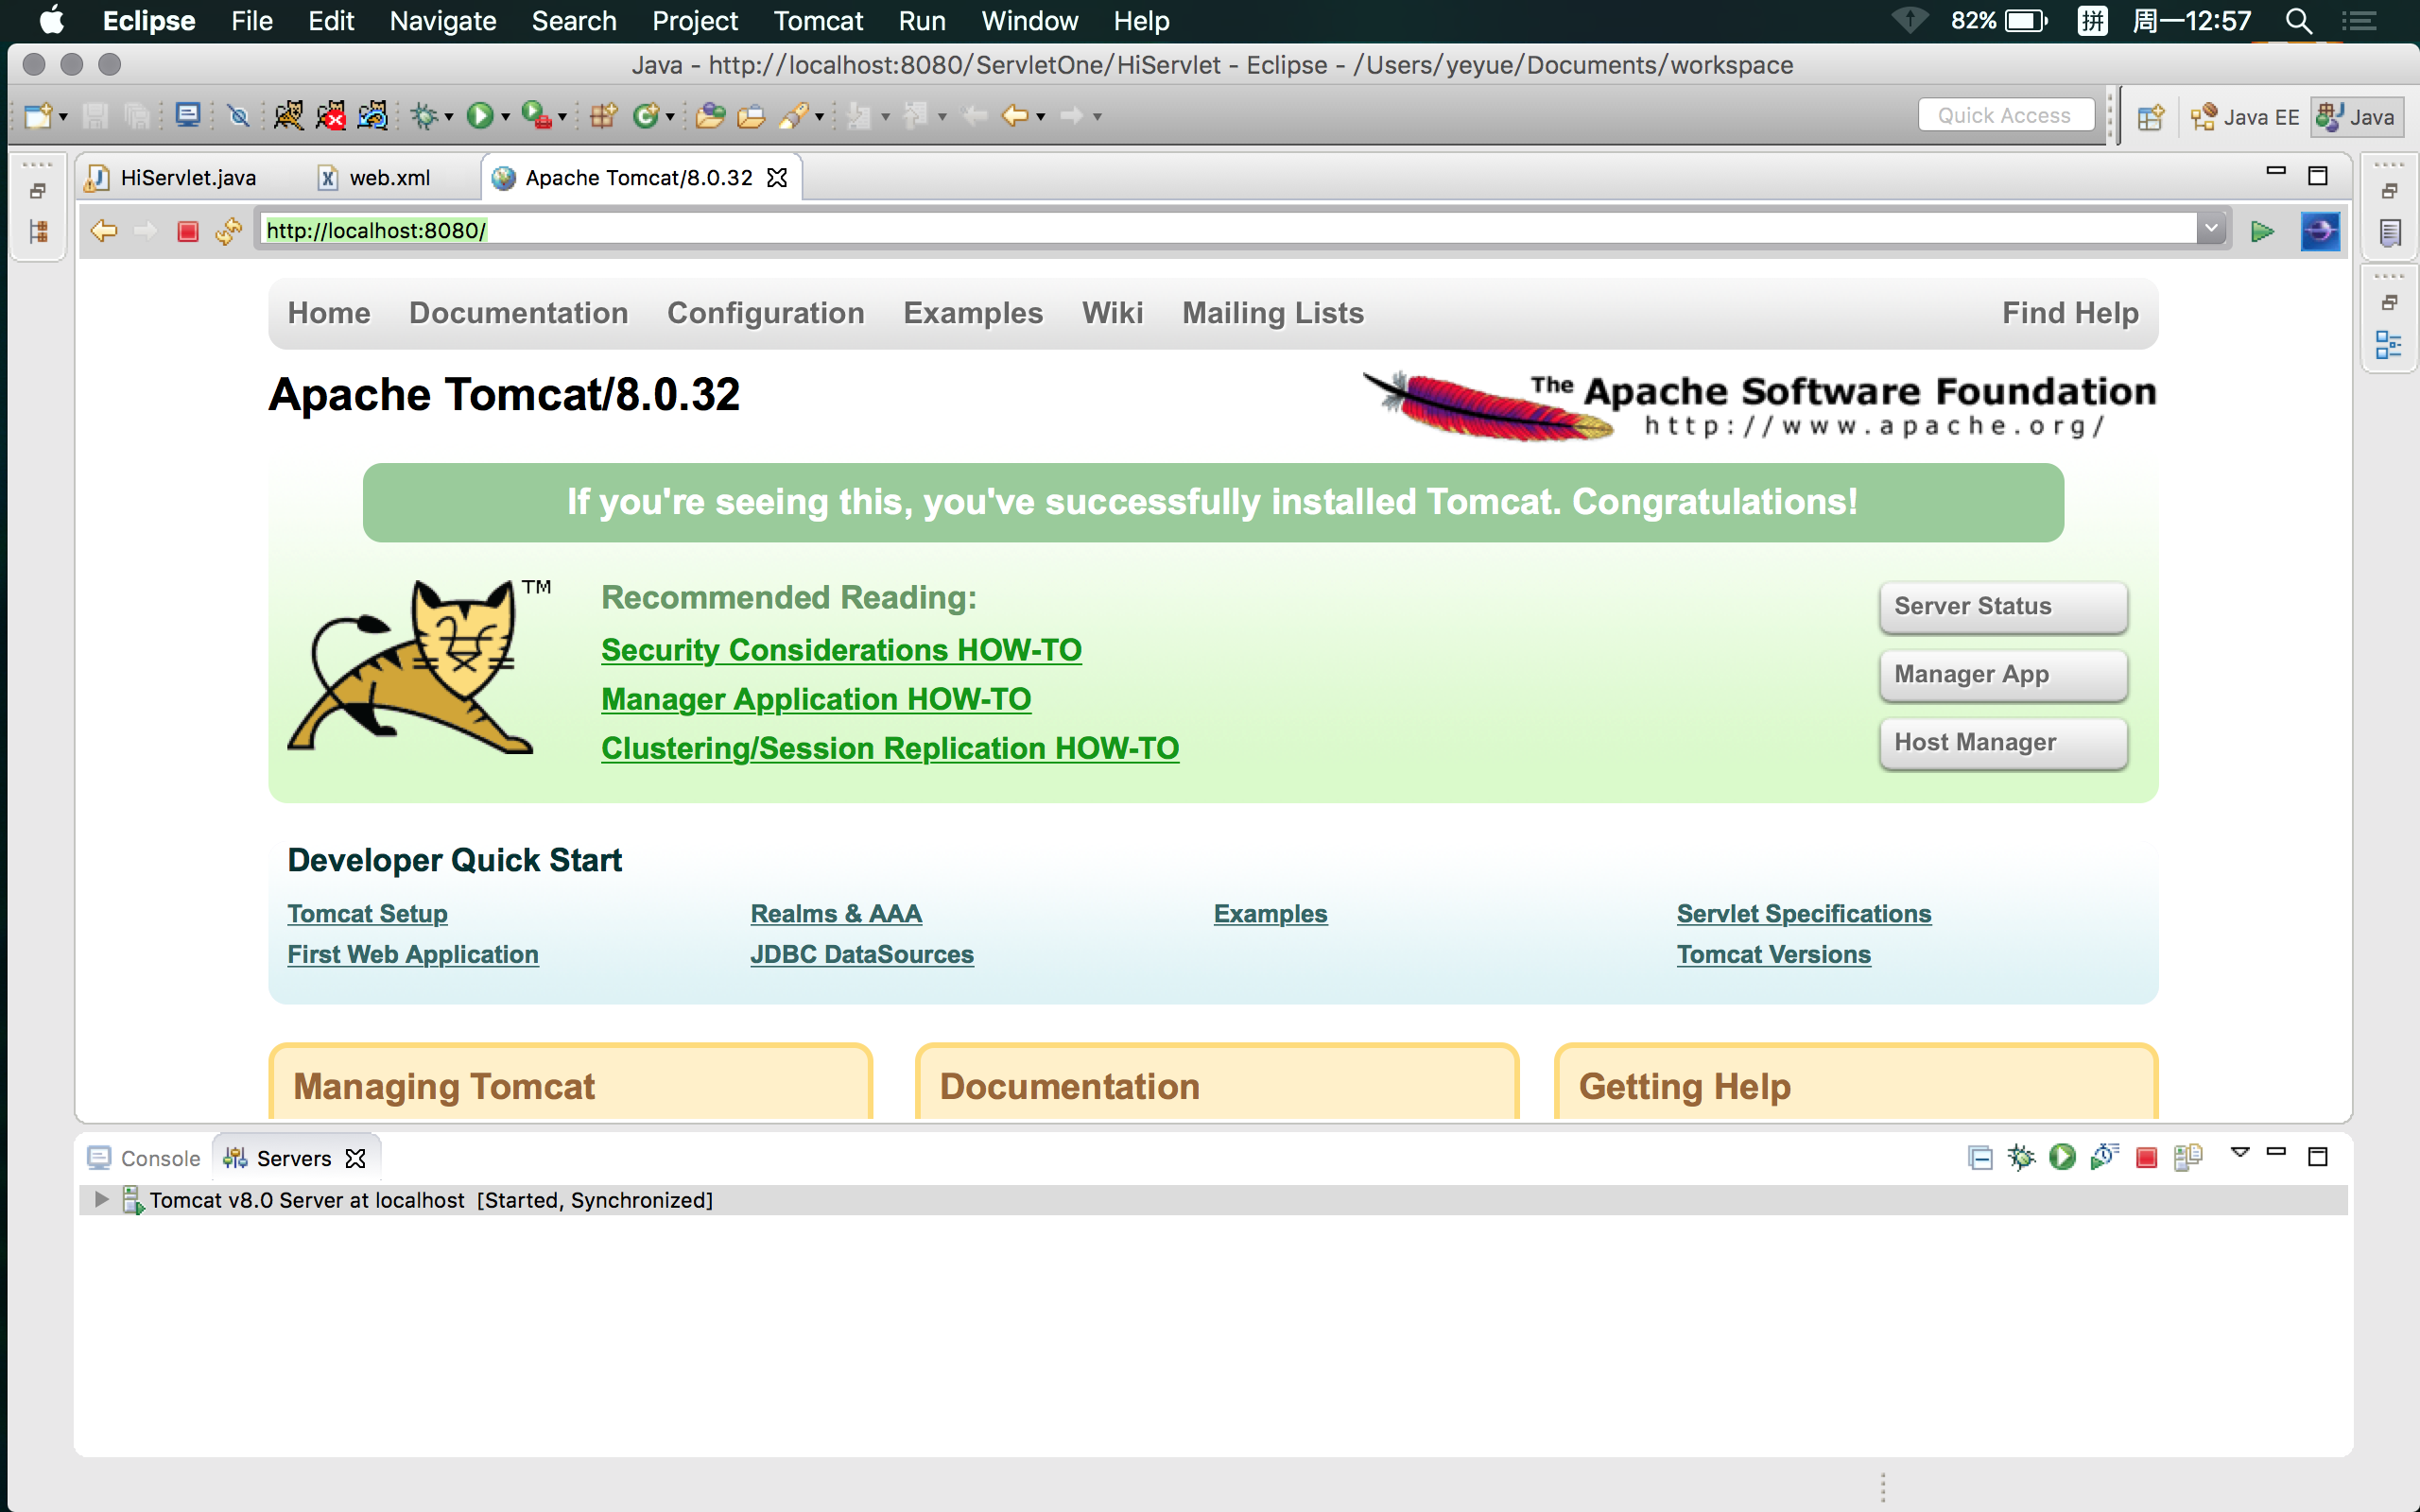The width and height of the screenshot is (2420, 1512).
Task: Open the First Web Application link
Action: 413,954
